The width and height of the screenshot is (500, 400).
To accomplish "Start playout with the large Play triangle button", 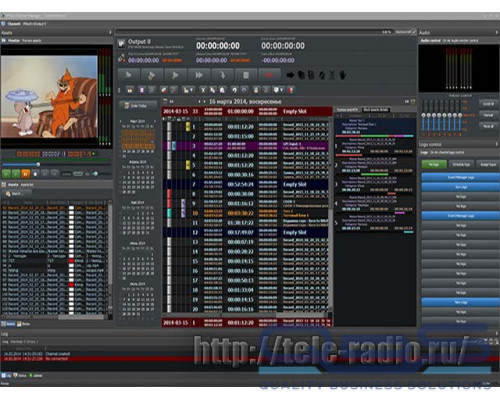I will coord(175,75).
